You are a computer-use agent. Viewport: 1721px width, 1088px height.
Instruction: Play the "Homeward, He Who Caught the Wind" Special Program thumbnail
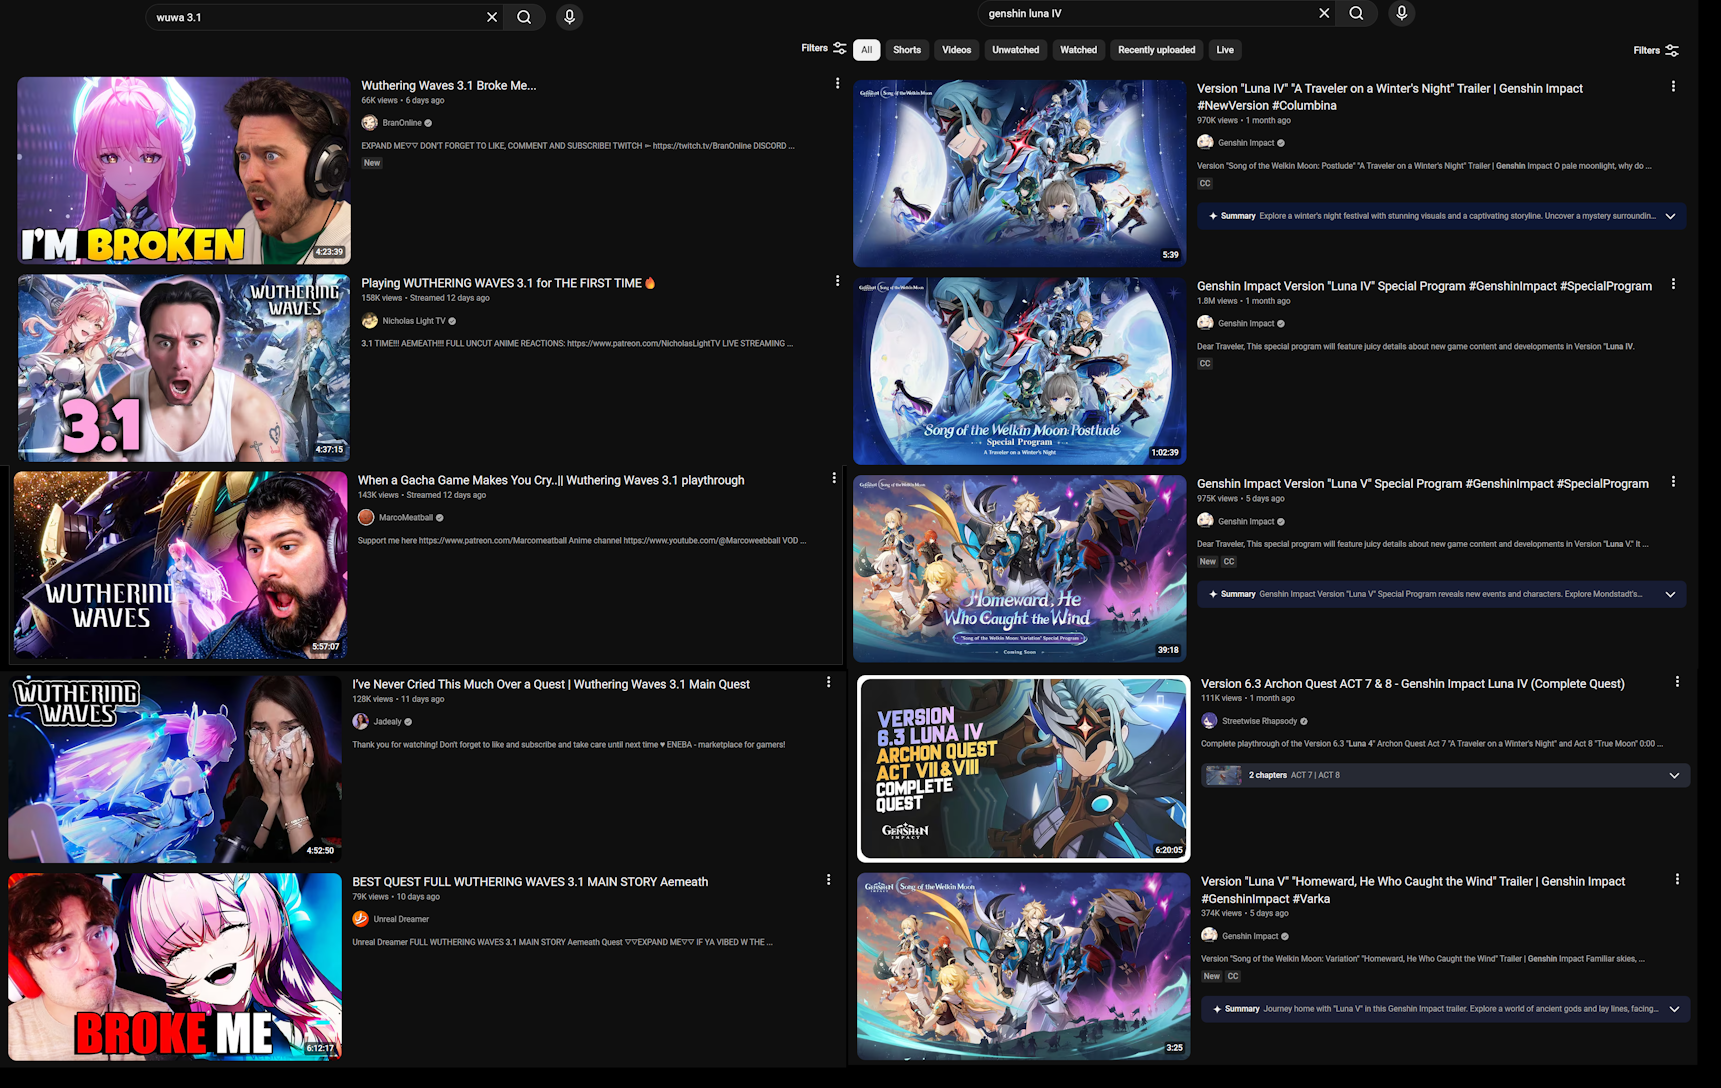point(1020,568)
